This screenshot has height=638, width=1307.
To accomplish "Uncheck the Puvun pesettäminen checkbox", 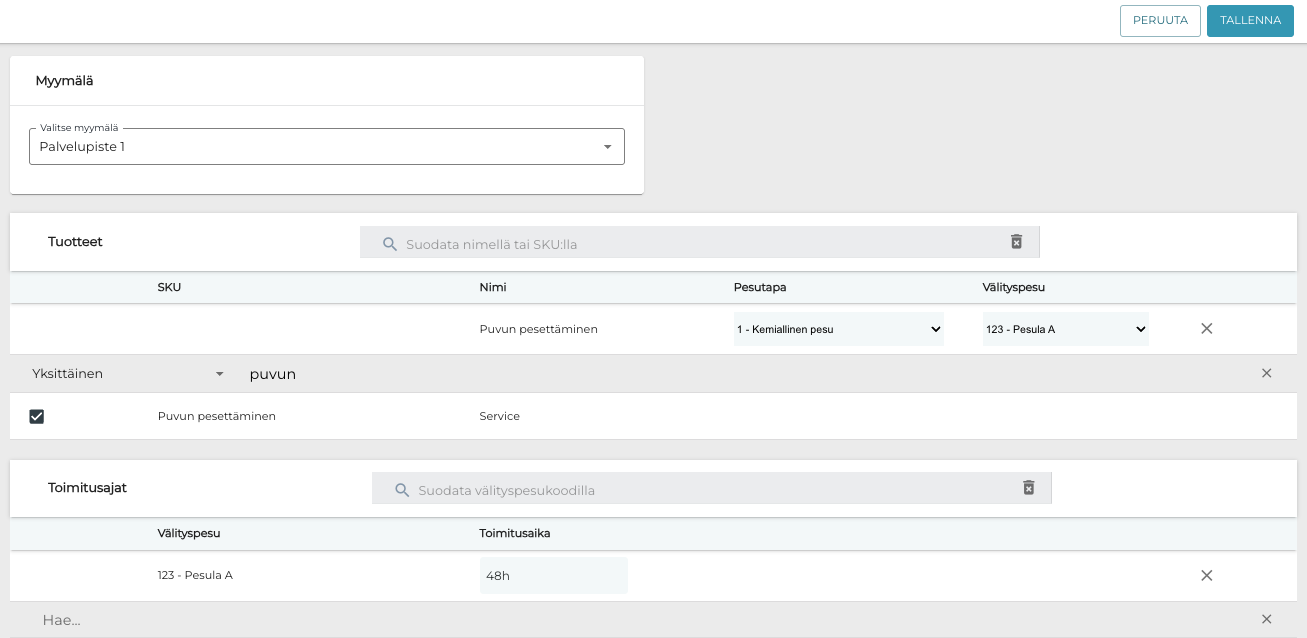I will point(37,416).
